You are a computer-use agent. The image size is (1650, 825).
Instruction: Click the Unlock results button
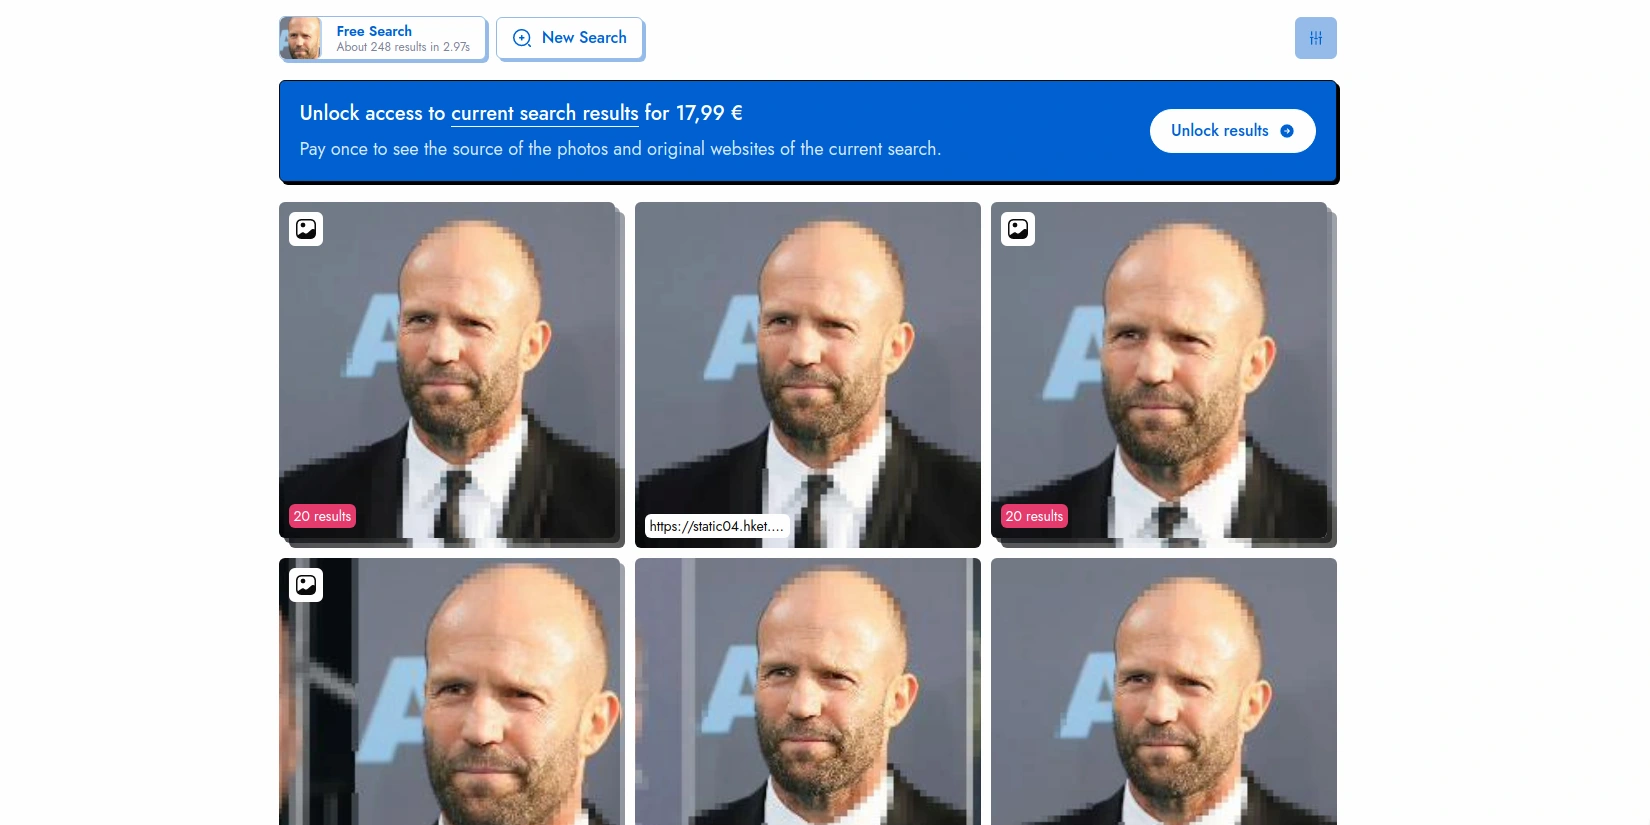(x=1232, y=131)
